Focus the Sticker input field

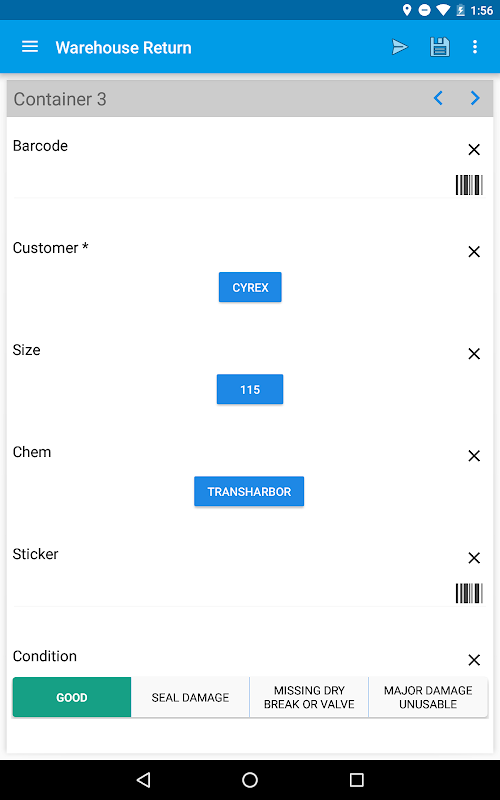[232, 593]
